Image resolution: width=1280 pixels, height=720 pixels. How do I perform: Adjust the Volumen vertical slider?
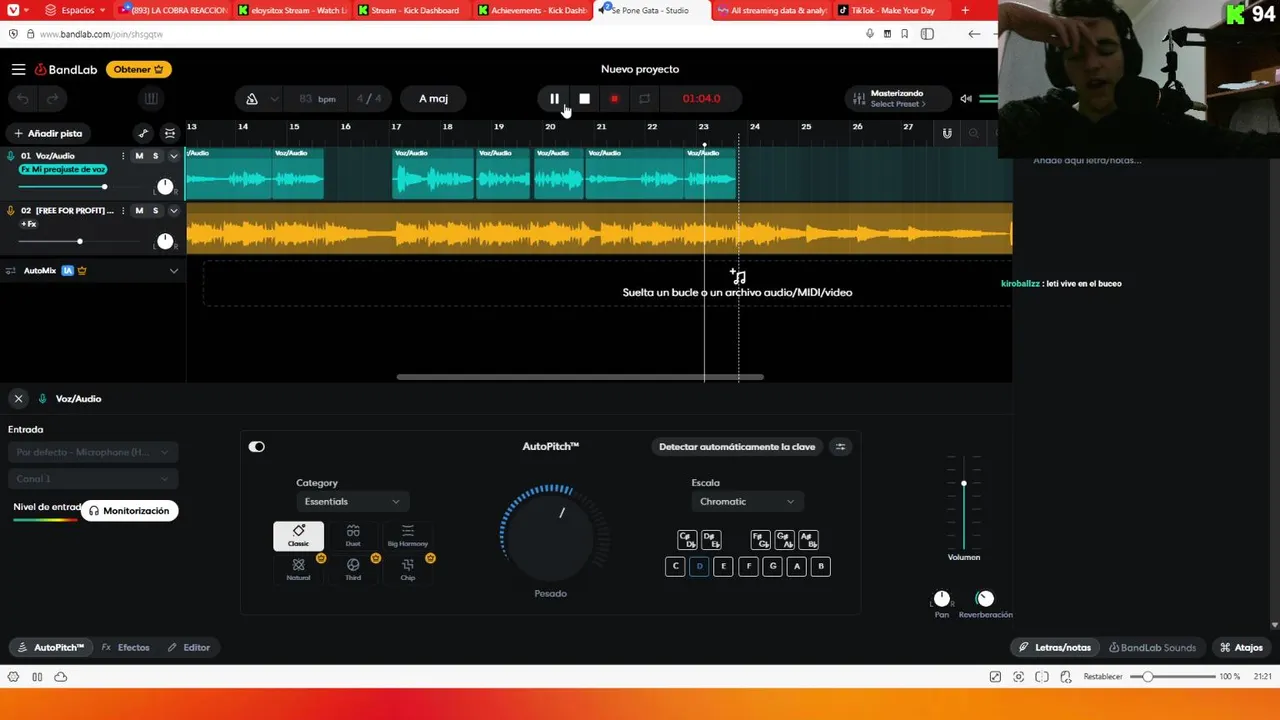coord(964,503)
